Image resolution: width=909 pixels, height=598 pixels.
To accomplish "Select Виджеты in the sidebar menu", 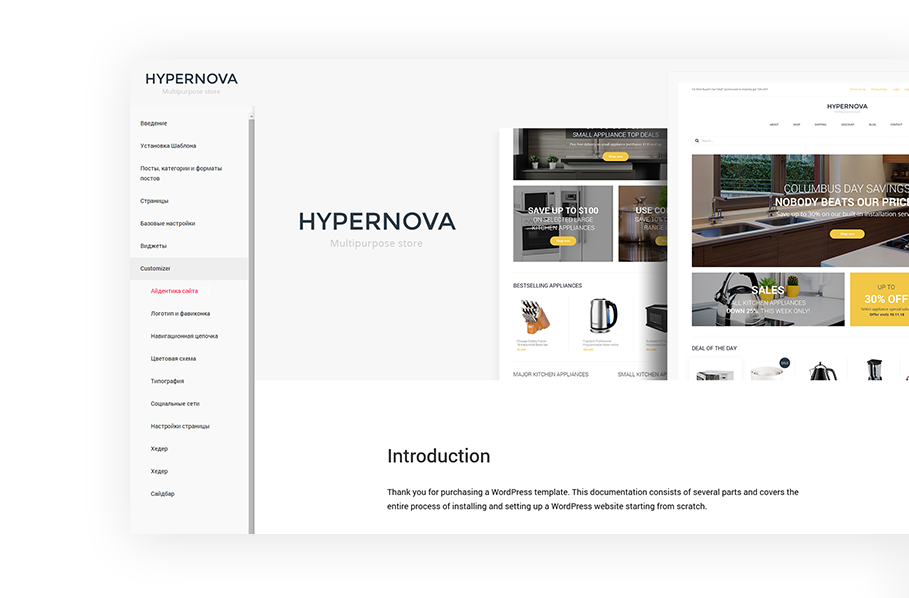I will tap(153, 246).
